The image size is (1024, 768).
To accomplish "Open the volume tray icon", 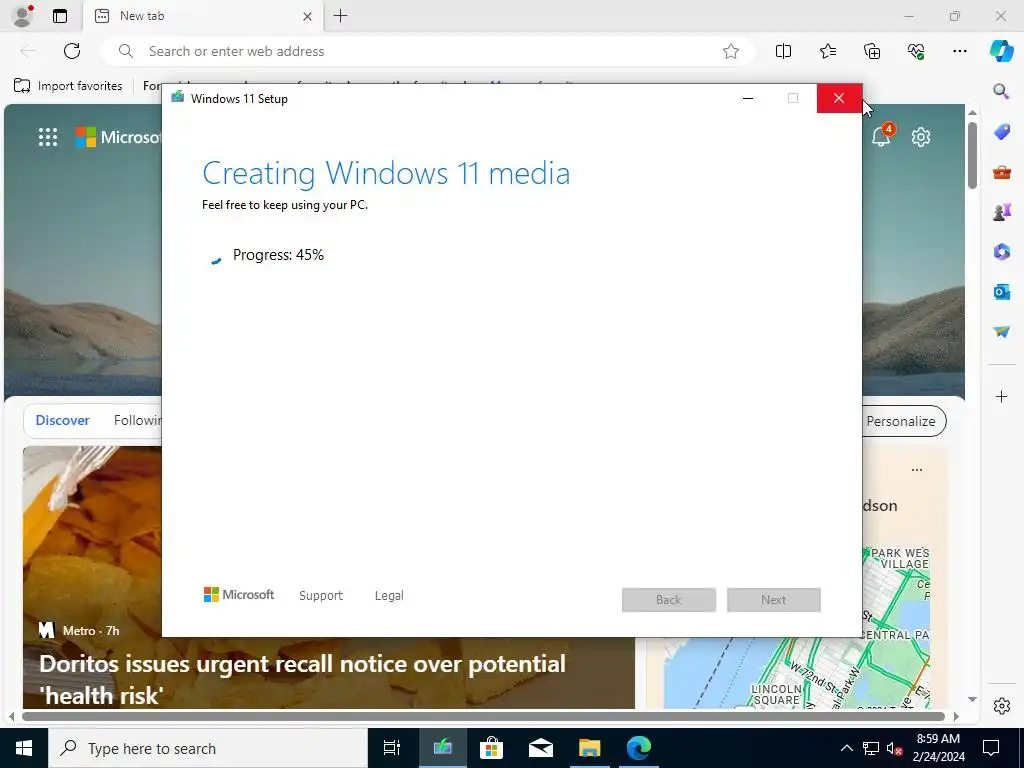I will click(895, 749).
